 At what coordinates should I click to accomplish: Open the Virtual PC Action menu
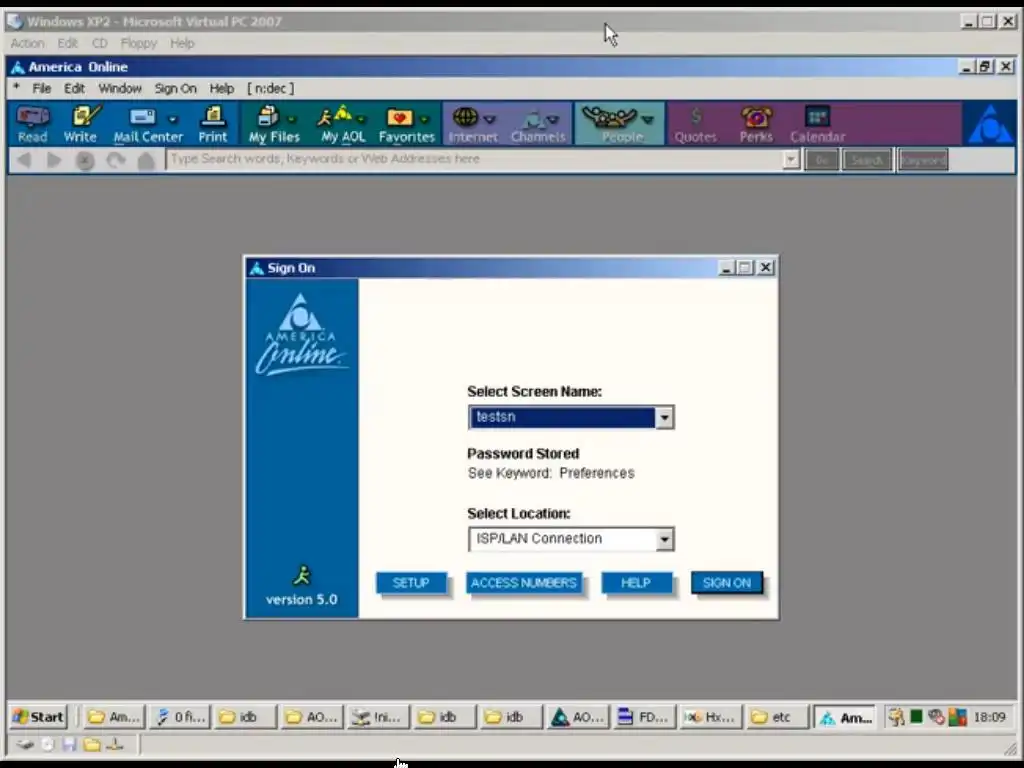pyautogui.click(x=27, y=43)
